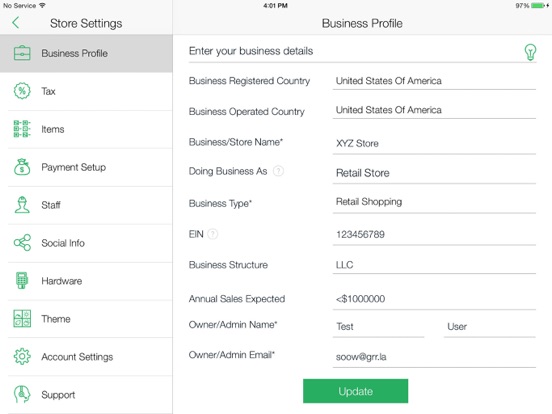The width and height of the screenshot is (552, 414).
Task: Show the EIN help question mark
Action: click(x=212, y=234)
